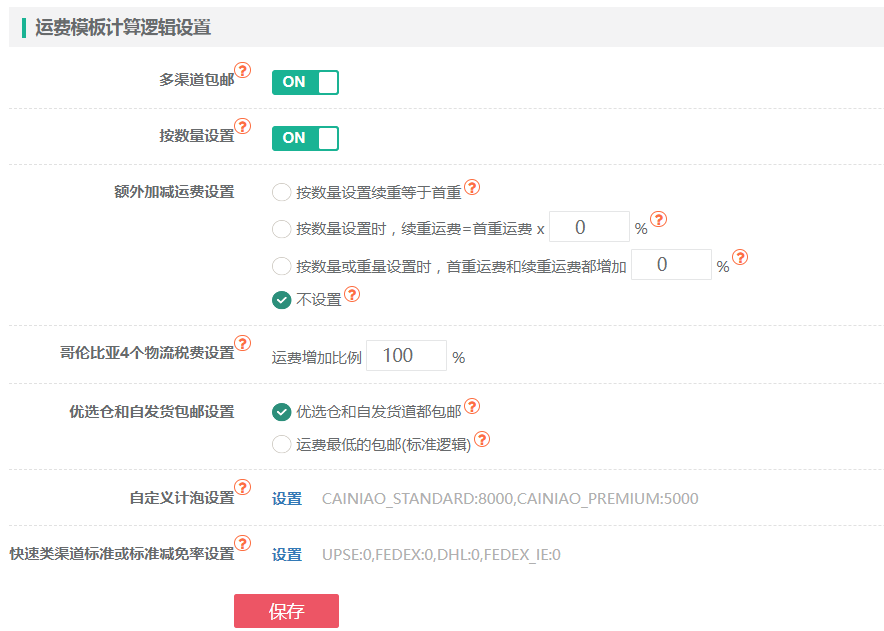Click 运费增加比例 field showing 100

pos(406,355)
